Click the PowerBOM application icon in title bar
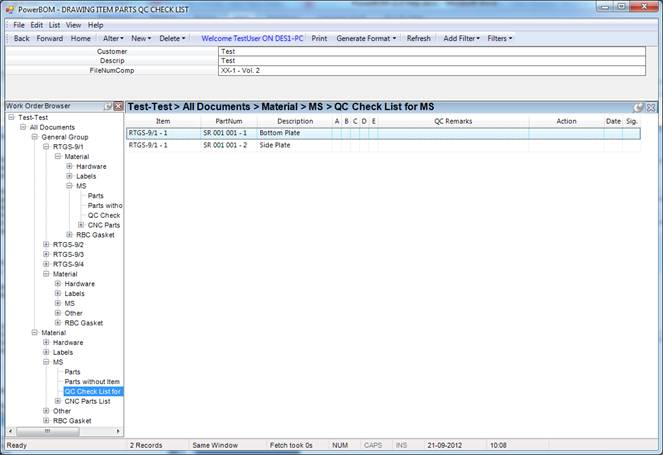Viewport: 663px width, 455px height. (x=9, y=8)
